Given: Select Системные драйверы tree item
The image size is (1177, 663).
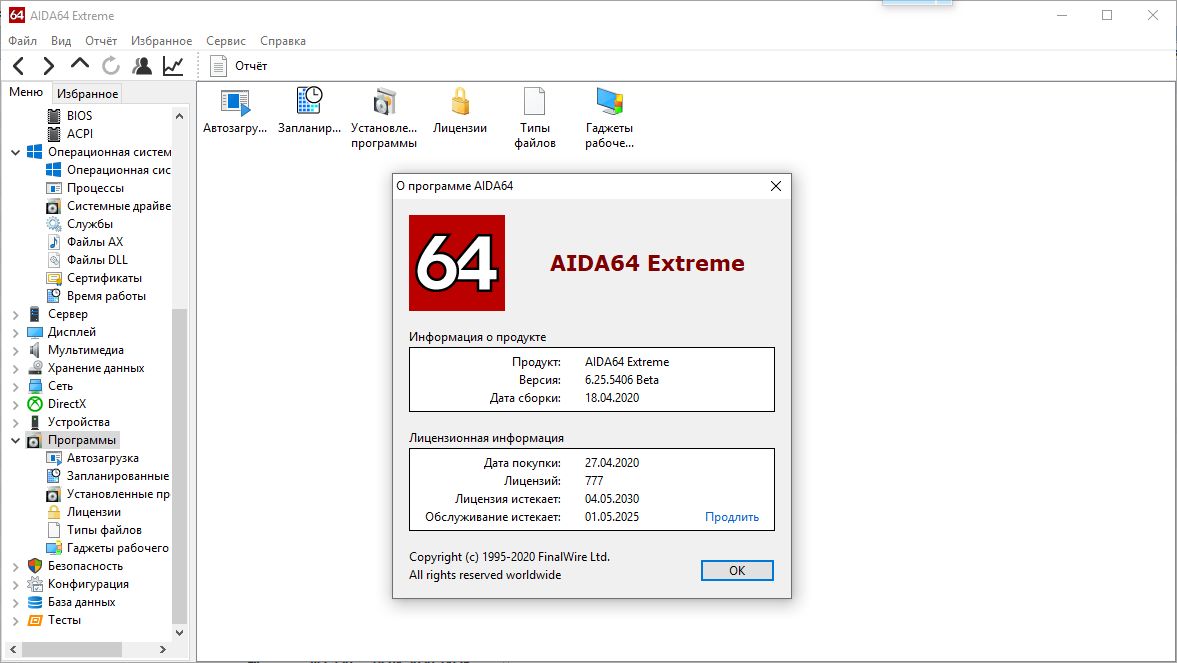Looking at the screenshot, I should click(x=109, y=206).
